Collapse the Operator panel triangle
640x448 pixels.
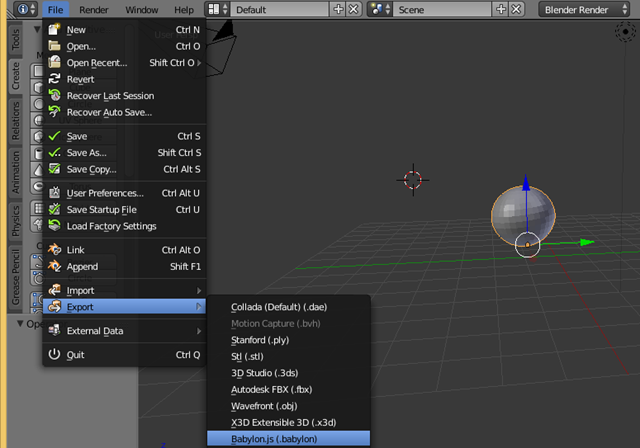(20, 324)
